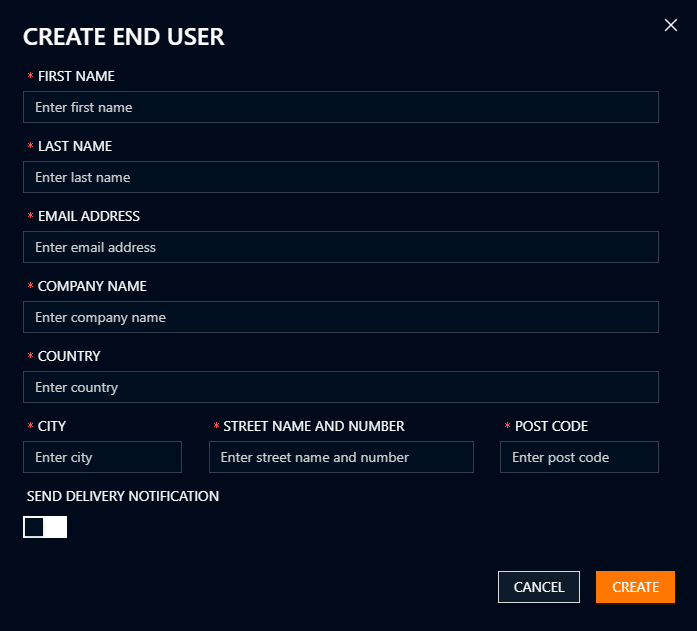Screen dimensions: 697x631
Task: Click the LAST NAME field label
Action: coord(75,146)
